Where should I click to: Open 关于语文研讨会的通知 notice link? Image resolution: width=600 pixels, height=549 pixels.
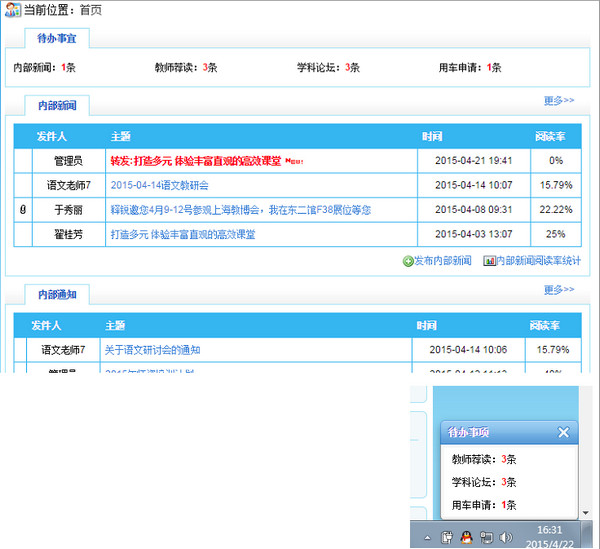click(x=152, y=350)
